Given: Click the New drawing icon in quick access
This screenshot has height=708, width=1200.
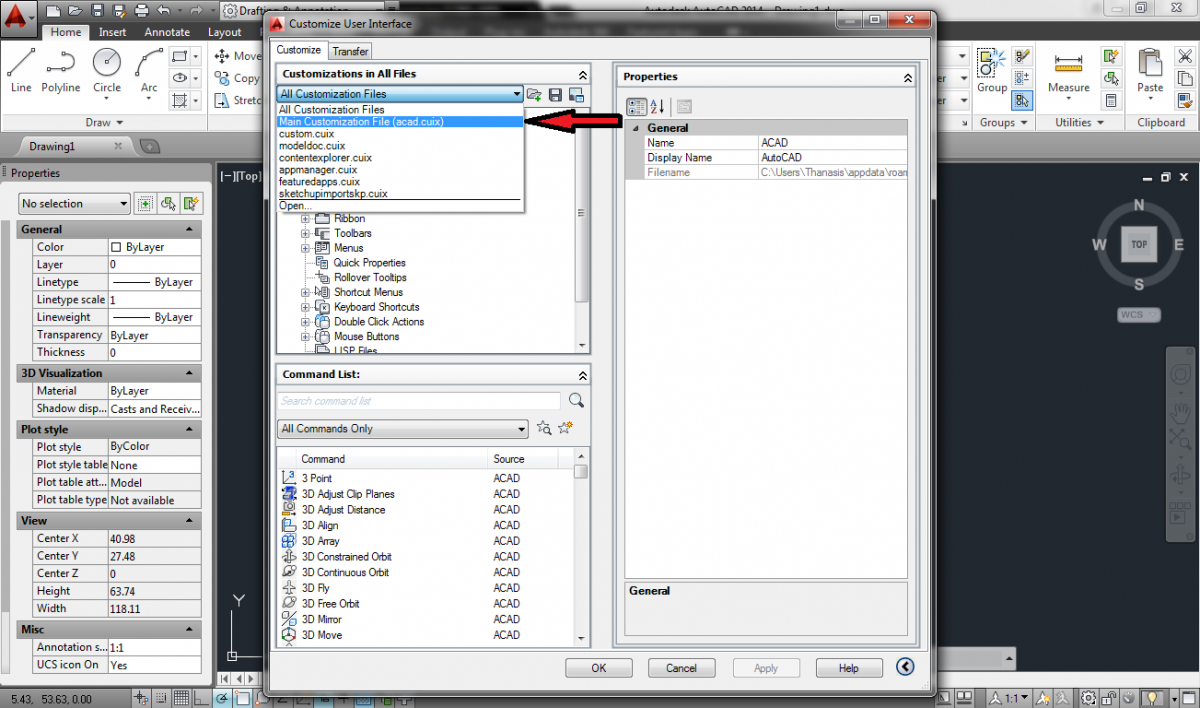Looking at the screenshot, I should pyautogui.click(x=54, y=11).
